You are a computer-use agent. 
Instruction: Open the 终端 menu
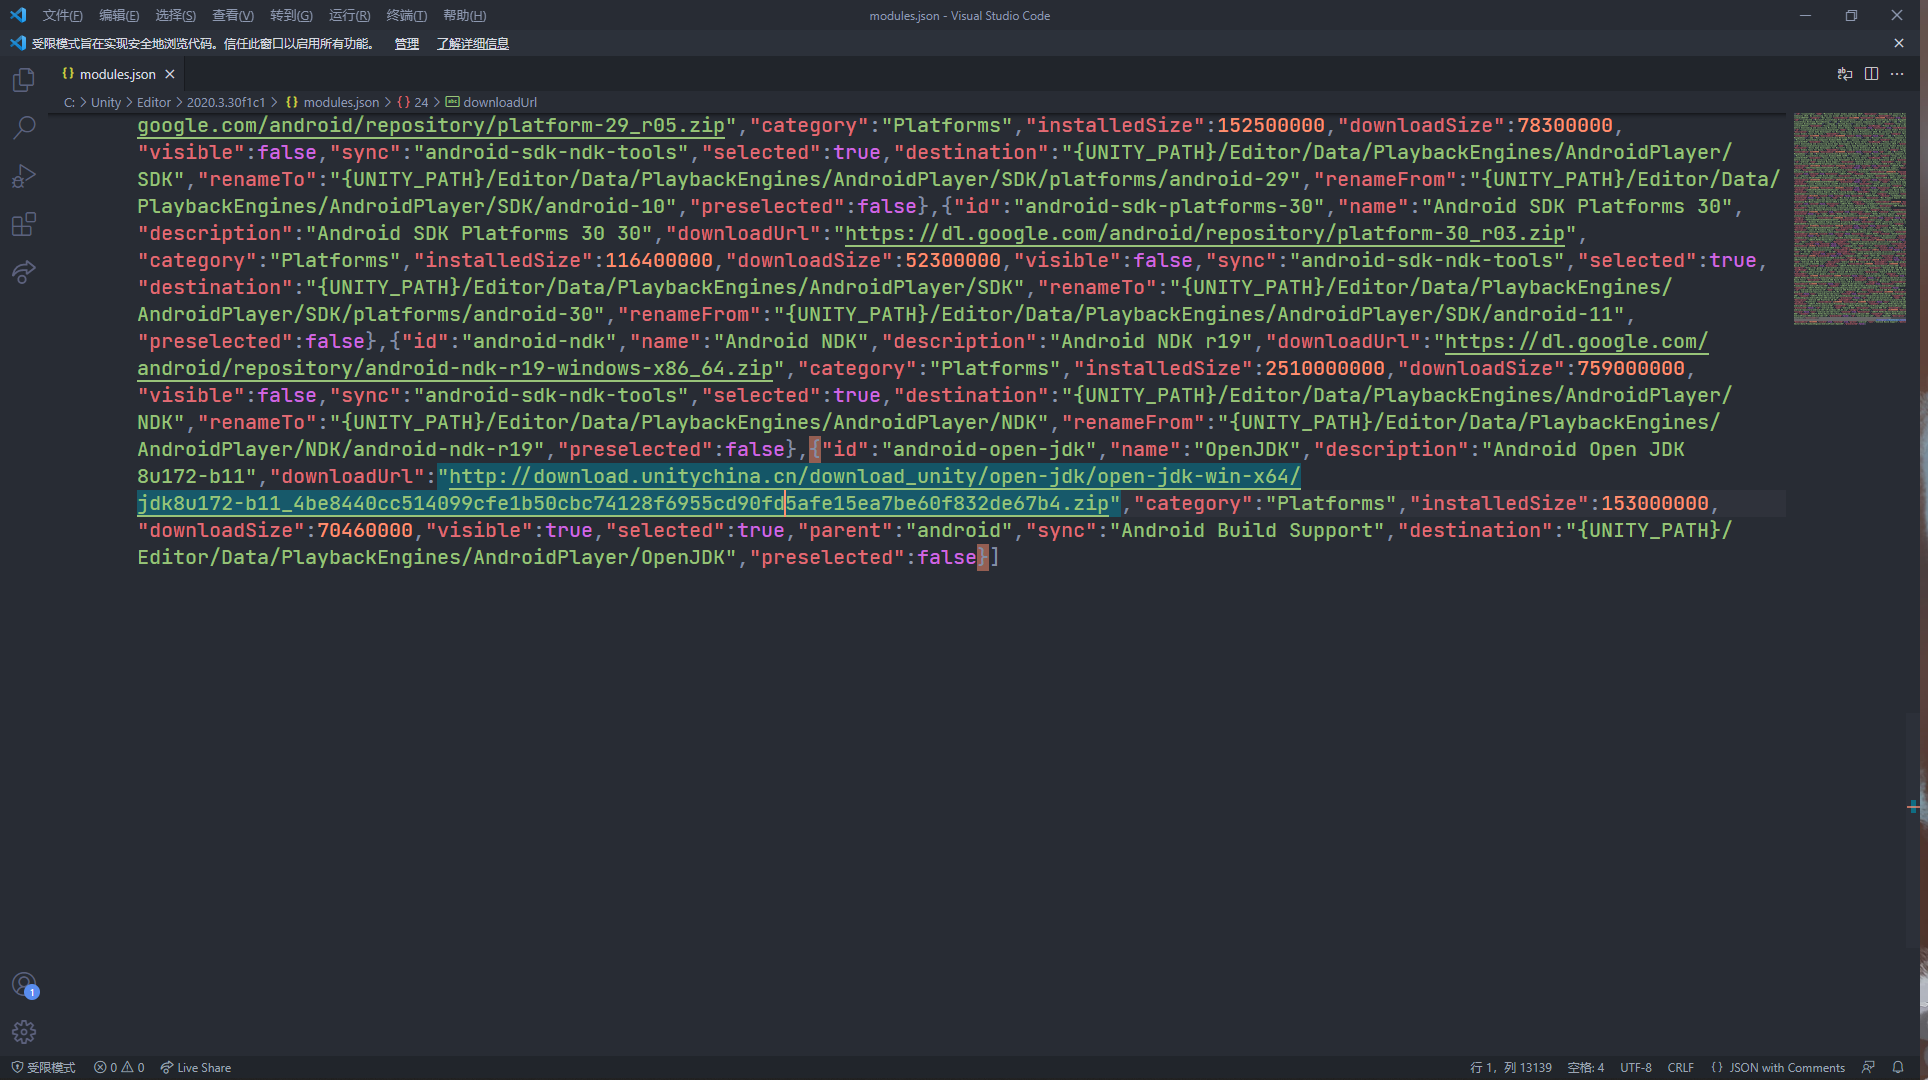point(405,15)
